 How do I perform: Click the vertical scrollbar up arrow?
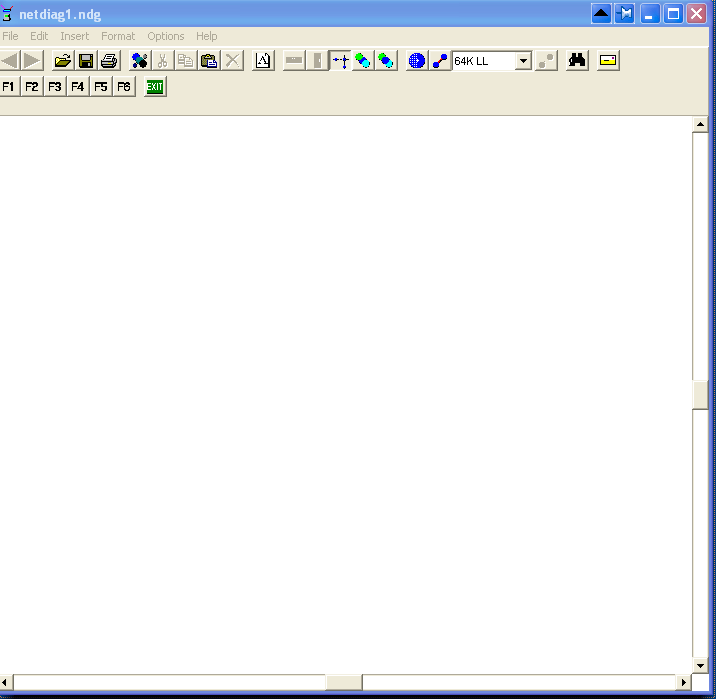coord(700,124)
